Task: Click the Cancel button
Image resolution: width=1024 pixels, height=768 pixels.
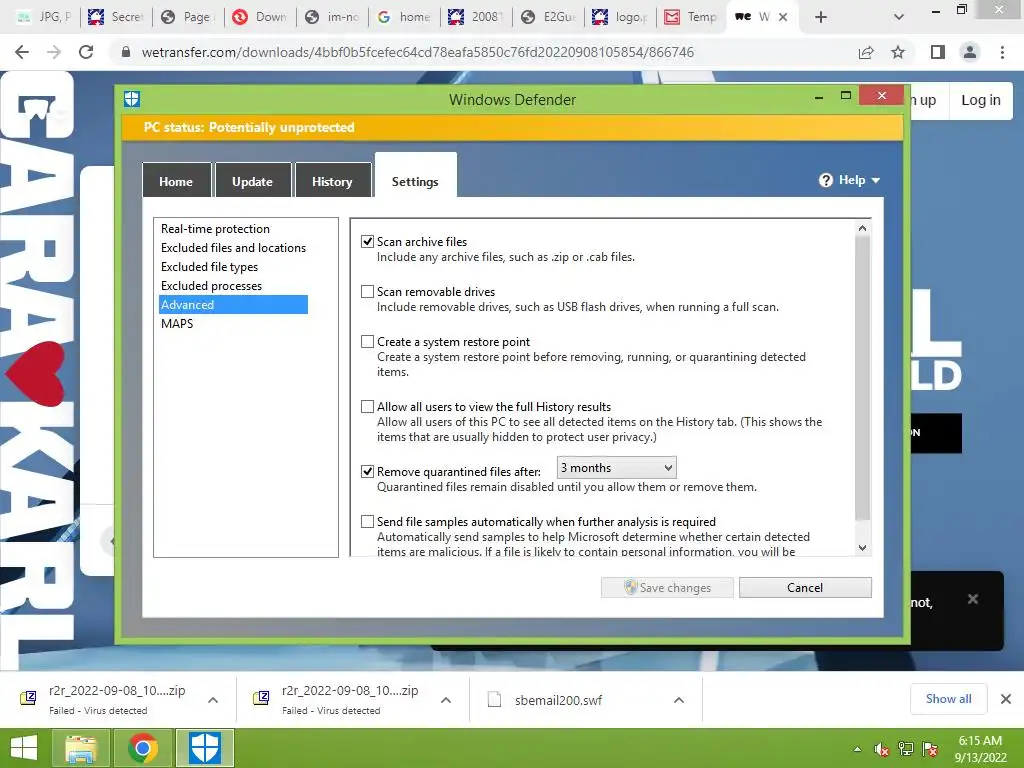Action: point(805,588)
